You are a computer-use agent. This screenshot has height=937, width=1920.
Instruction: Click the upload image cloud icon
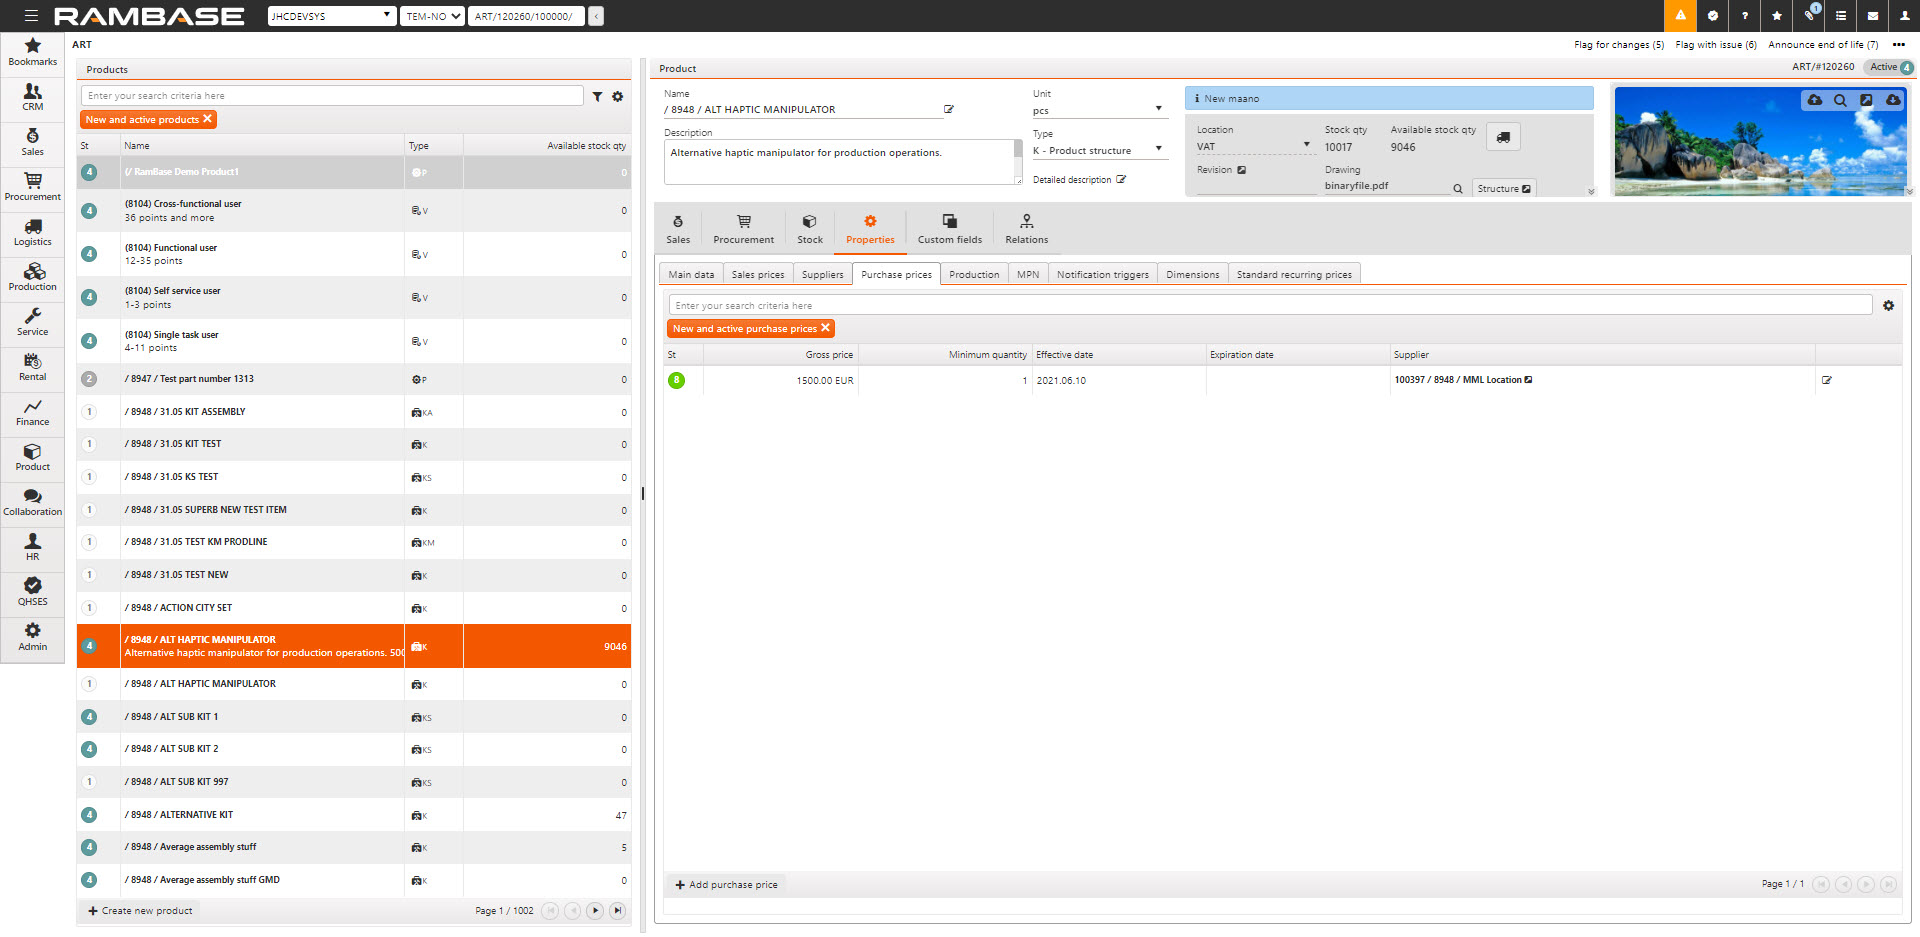pyautogui.click(x=1814, y=101)
